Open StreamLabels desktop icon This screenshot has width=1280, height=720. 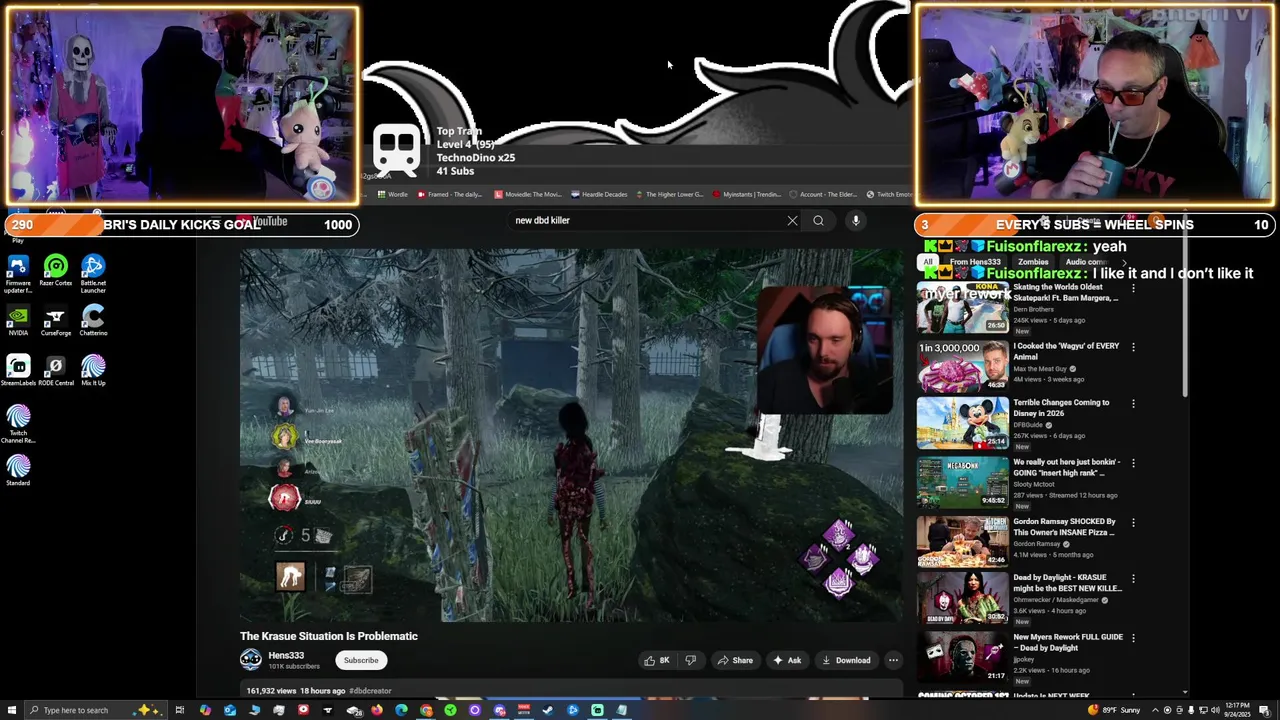[18, 371]
